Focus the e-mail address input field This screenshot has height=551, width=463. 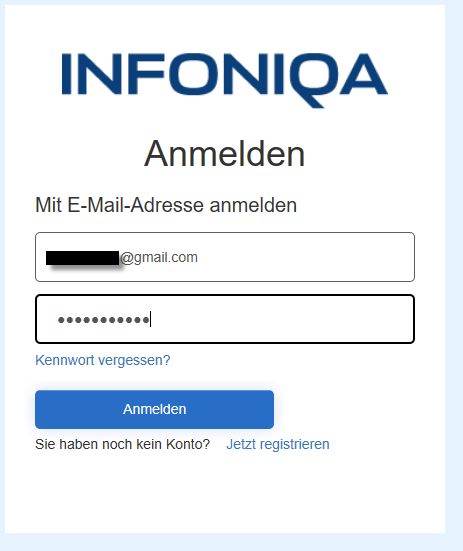tap(225, 257)
